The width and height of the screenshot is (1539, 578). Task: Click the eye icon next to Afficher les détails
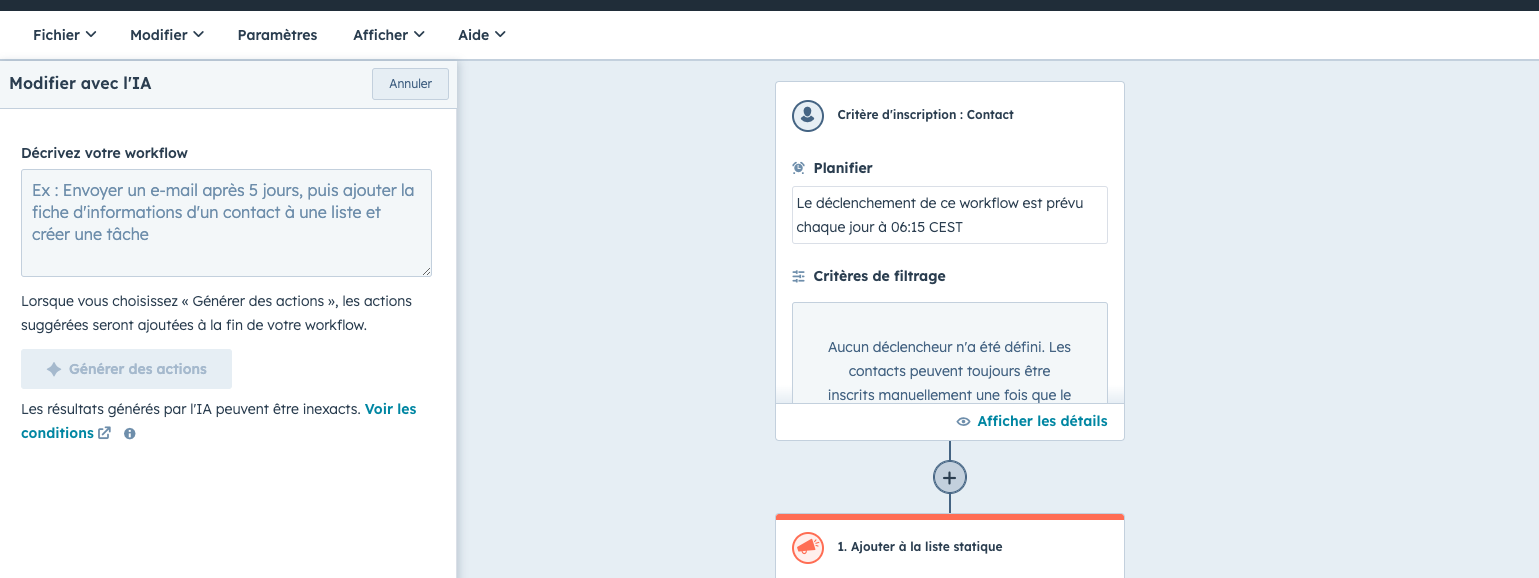(964, 422)
